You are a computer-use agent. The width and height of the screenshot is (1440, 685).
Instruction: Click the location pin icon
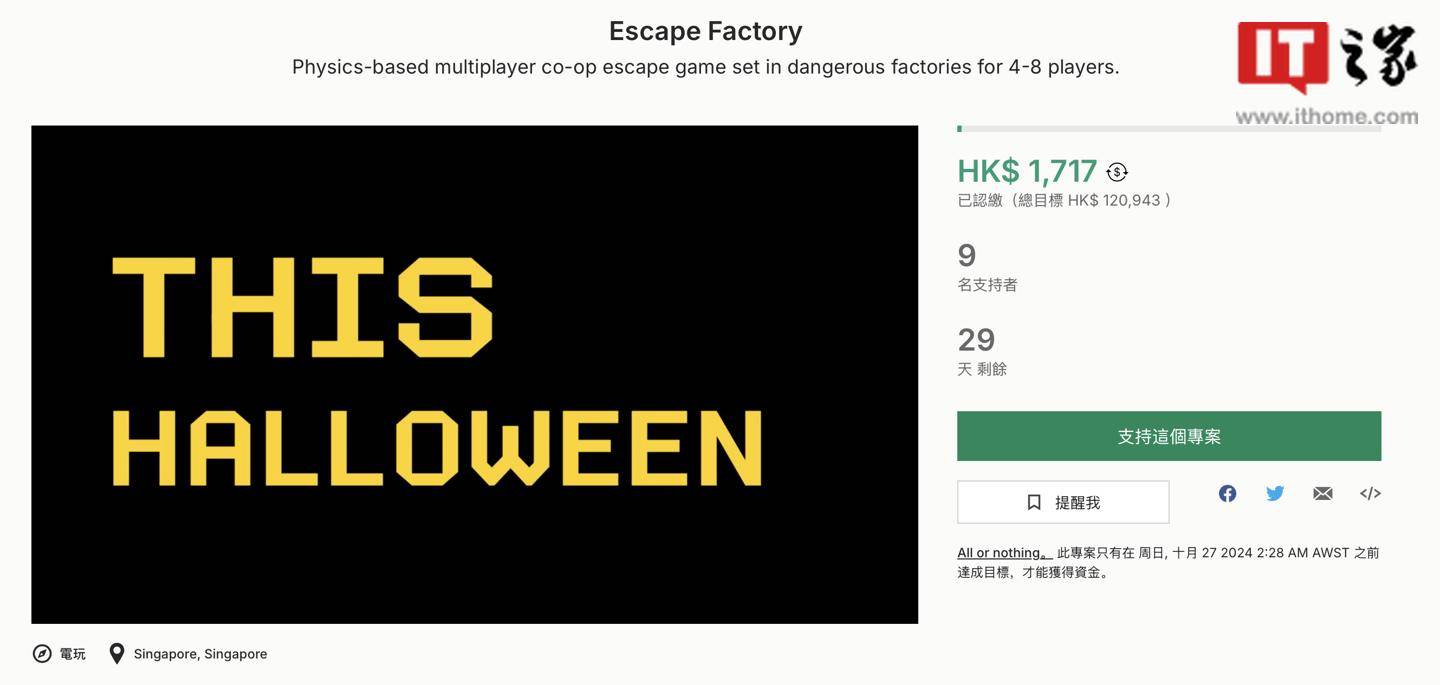click(x=117, y=654)
